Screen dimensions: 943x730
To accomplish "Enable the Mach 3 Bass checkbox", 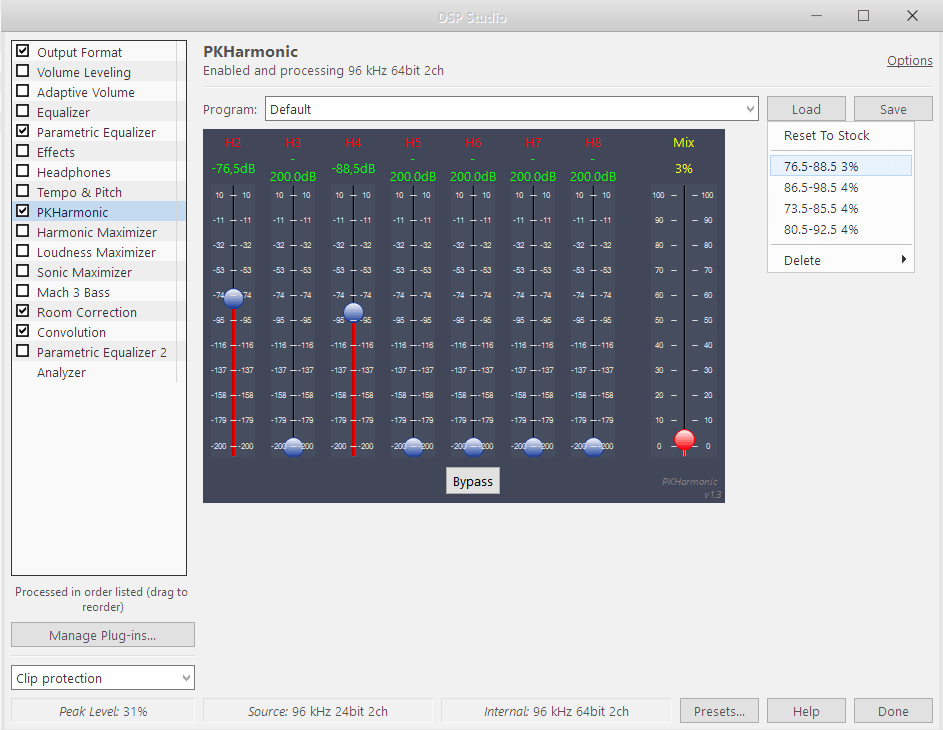I will (x=23, y=291).
